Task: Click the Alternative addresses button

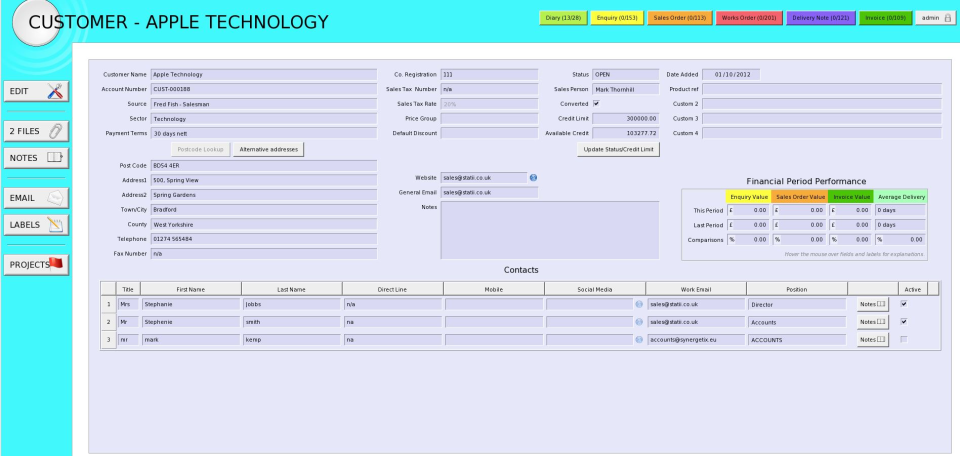Action: coord(268,149)
